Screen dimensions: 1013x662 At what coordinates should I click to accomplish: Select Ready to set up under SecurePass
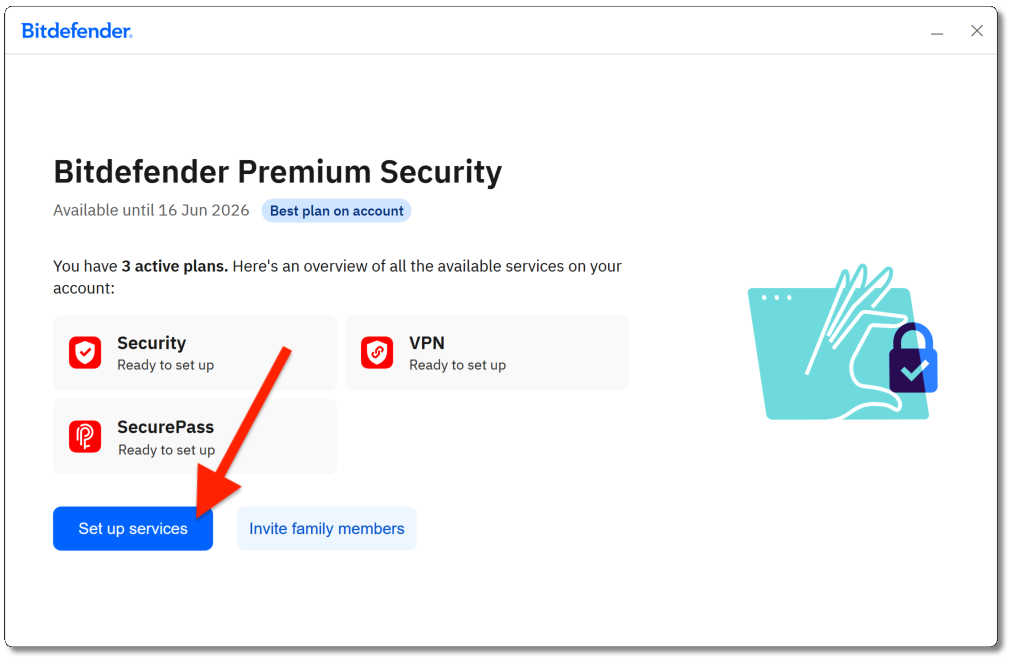coord(165,449)
